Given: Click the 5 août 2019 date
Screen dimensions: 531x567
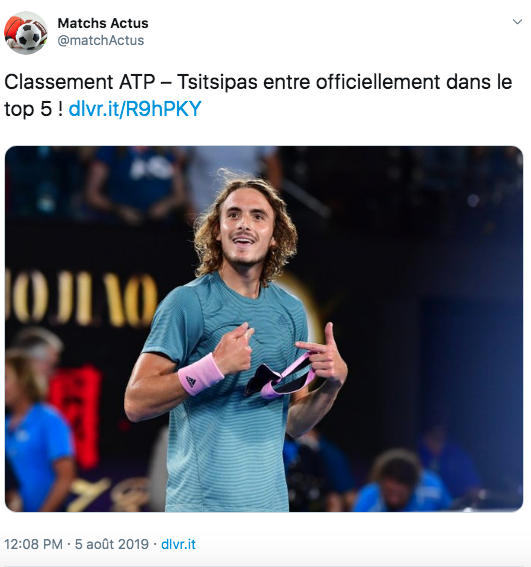Looking at the screenshot, I should tap(112, 544).
